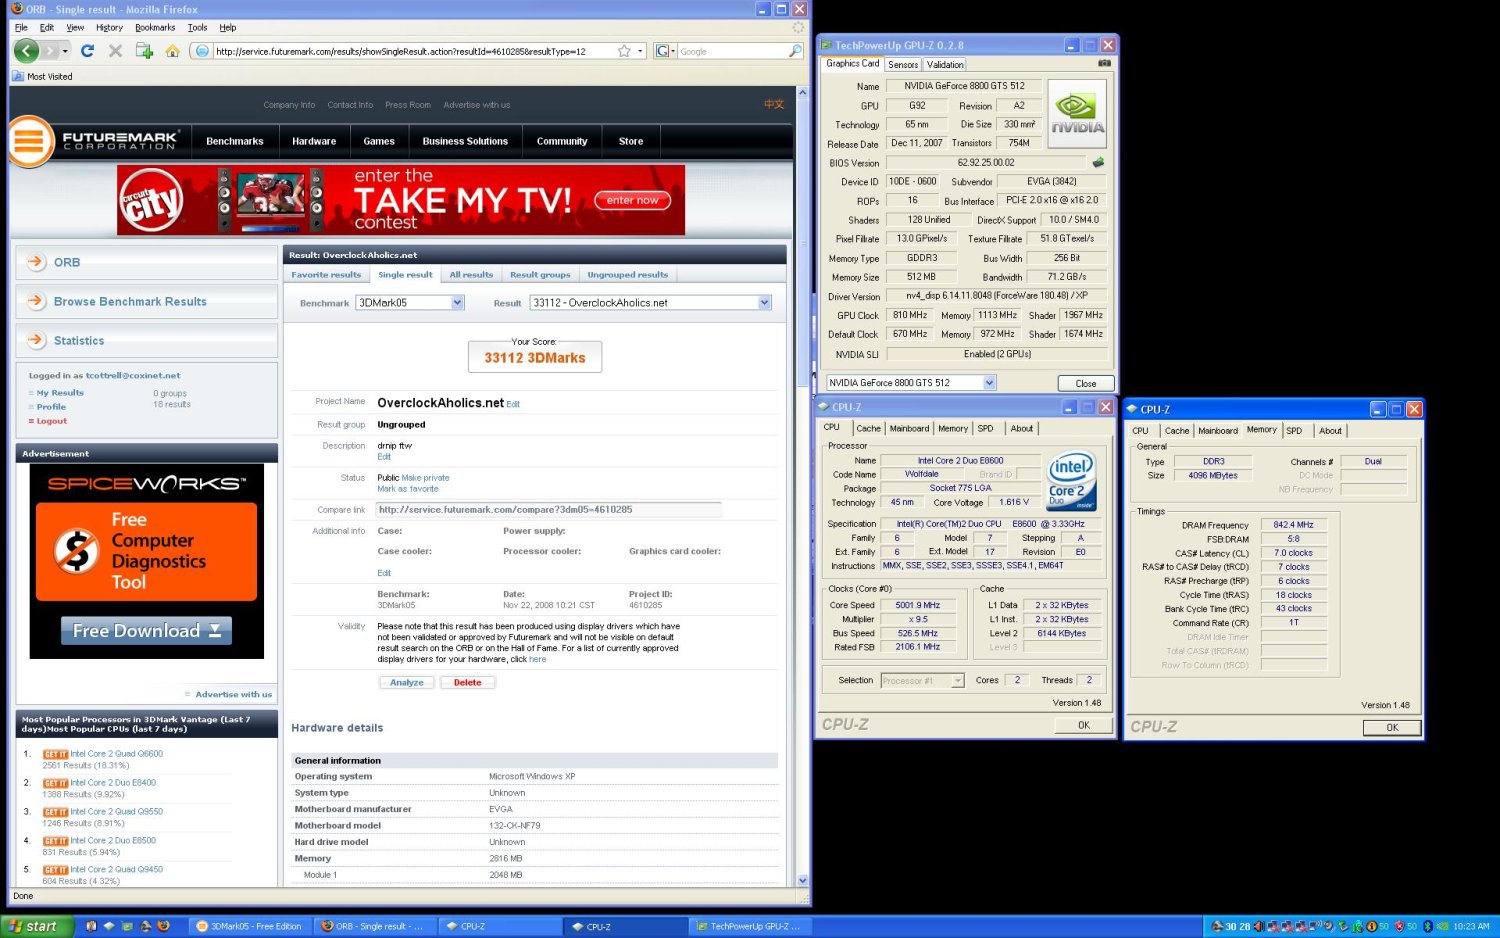This screenshot has height=938, width=1500.
Task: Click the Logout link
Action: point(52,421)
